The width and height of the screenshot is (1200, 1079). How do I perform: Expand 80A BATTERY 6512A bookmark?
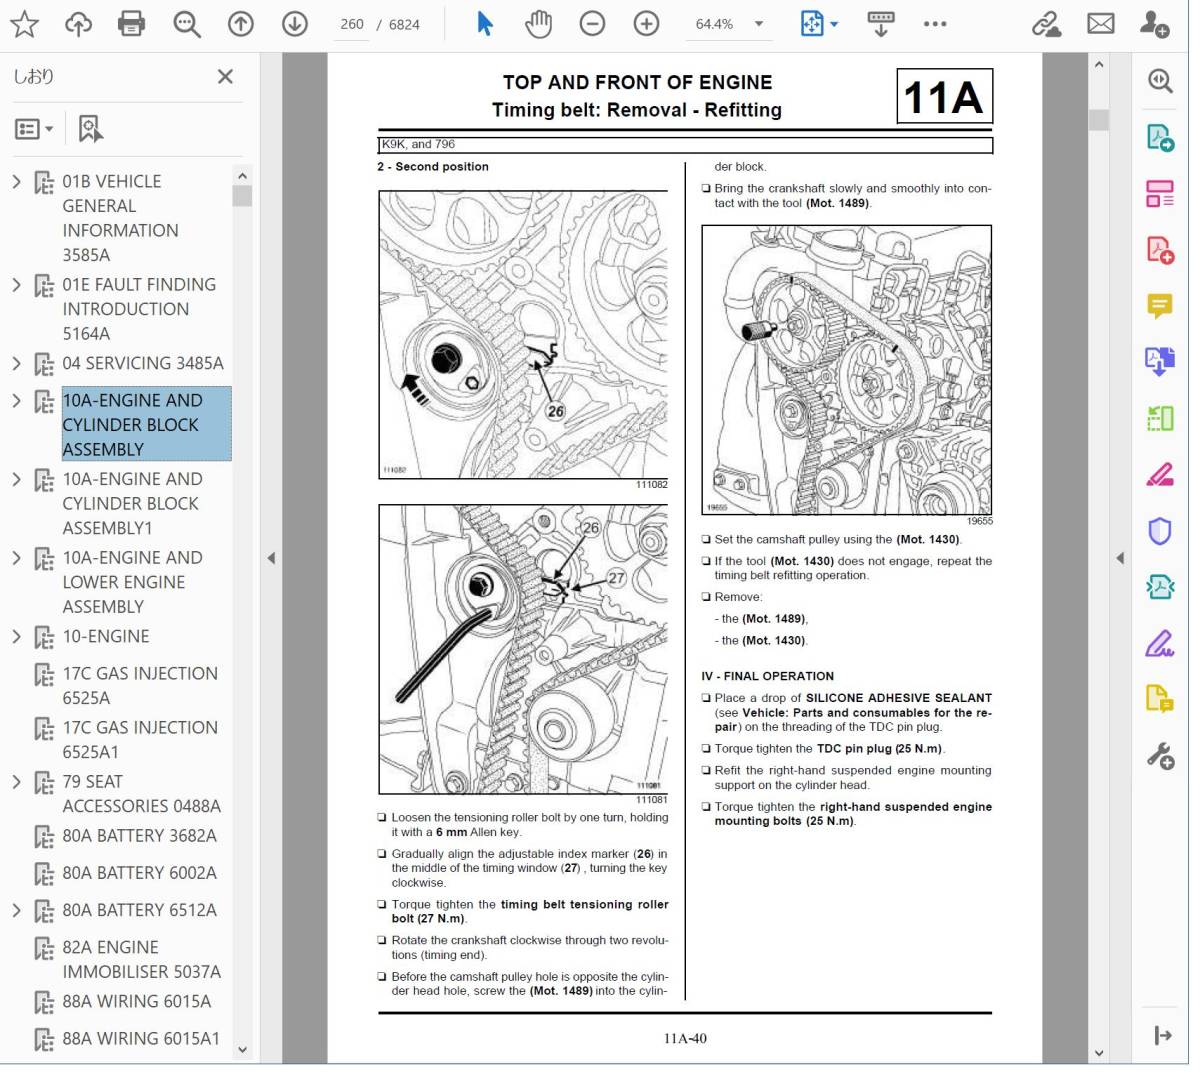[x=16, y=911]
